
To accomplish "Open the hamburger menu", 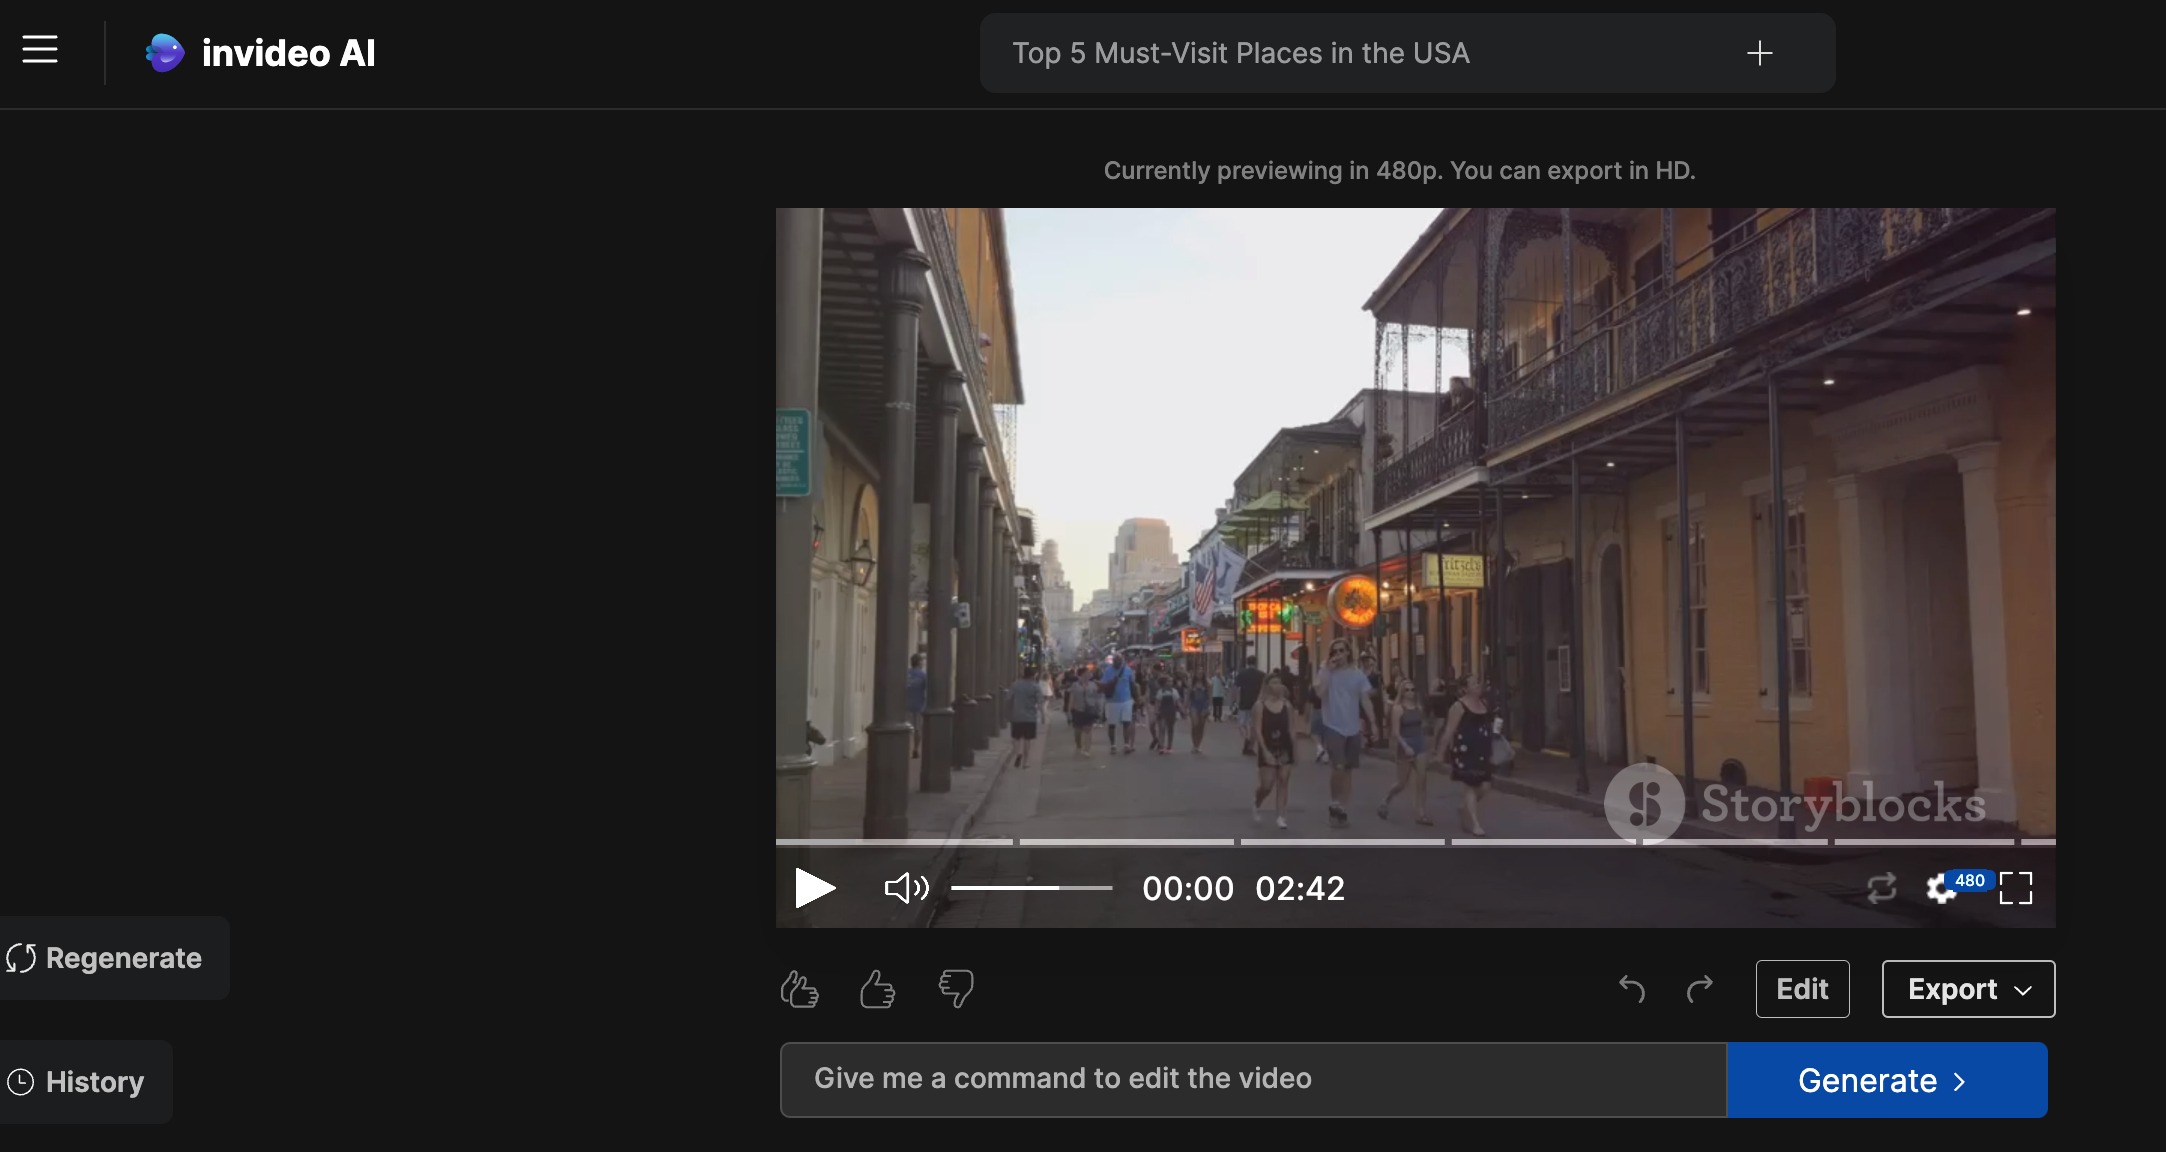I will click(40, 49).
